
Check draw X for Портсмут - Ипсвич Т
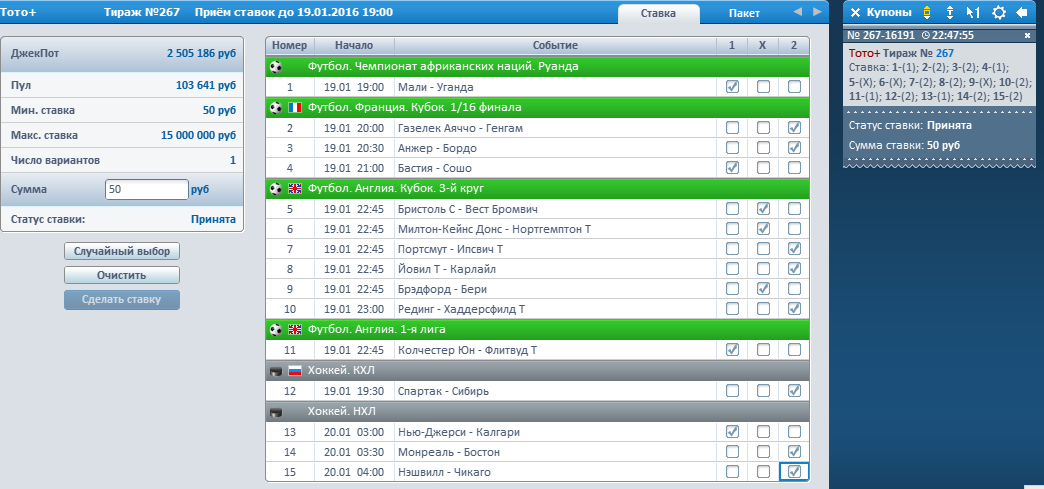pyautogui.click(x=763, y=249)
